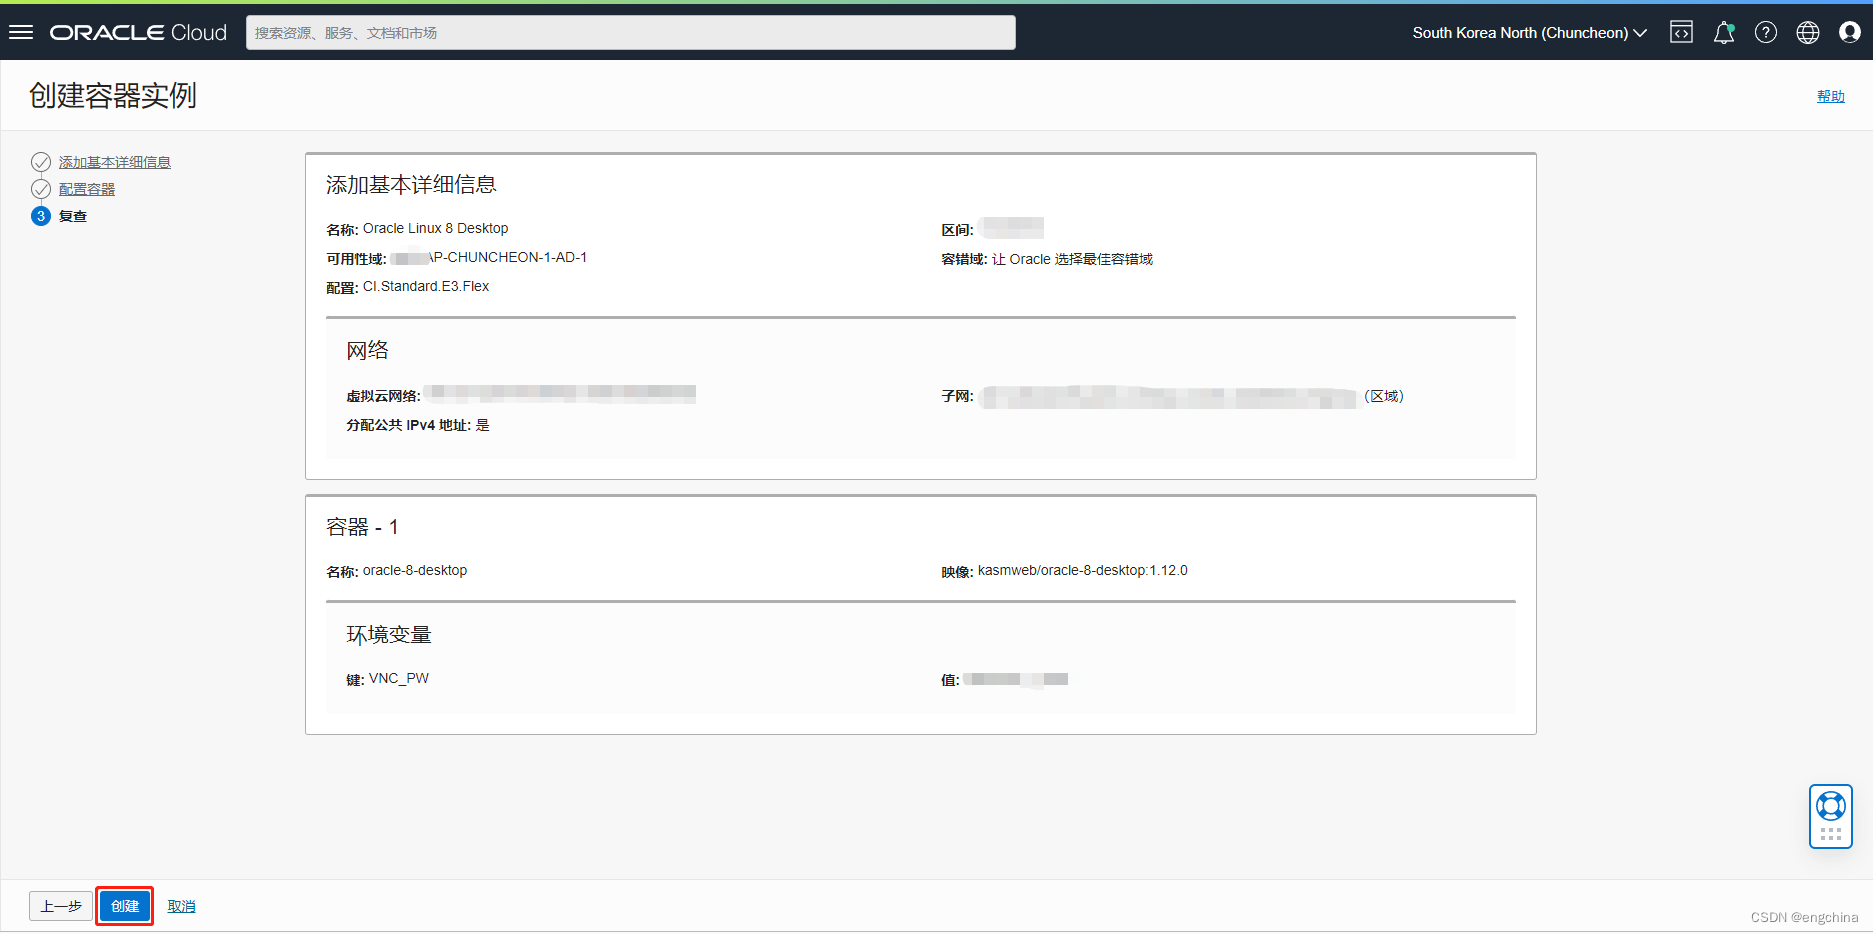Click the 容器 - 1 section heading

[362, 527]
